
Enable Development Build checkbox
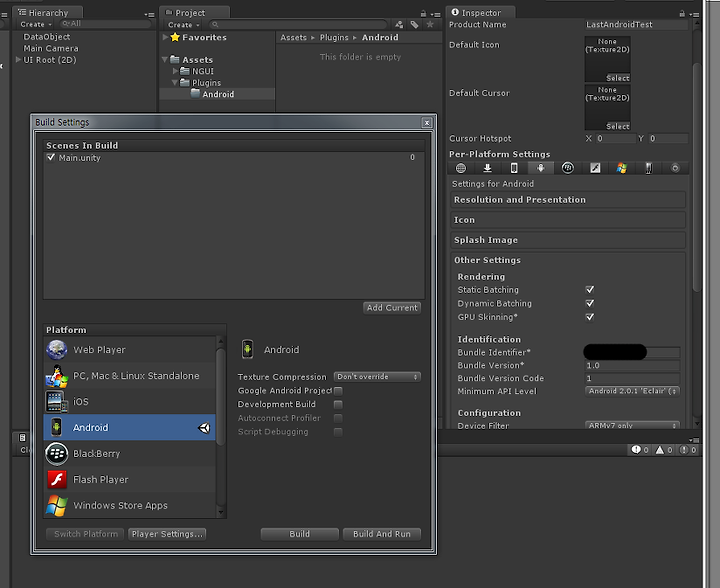[338, 404]
